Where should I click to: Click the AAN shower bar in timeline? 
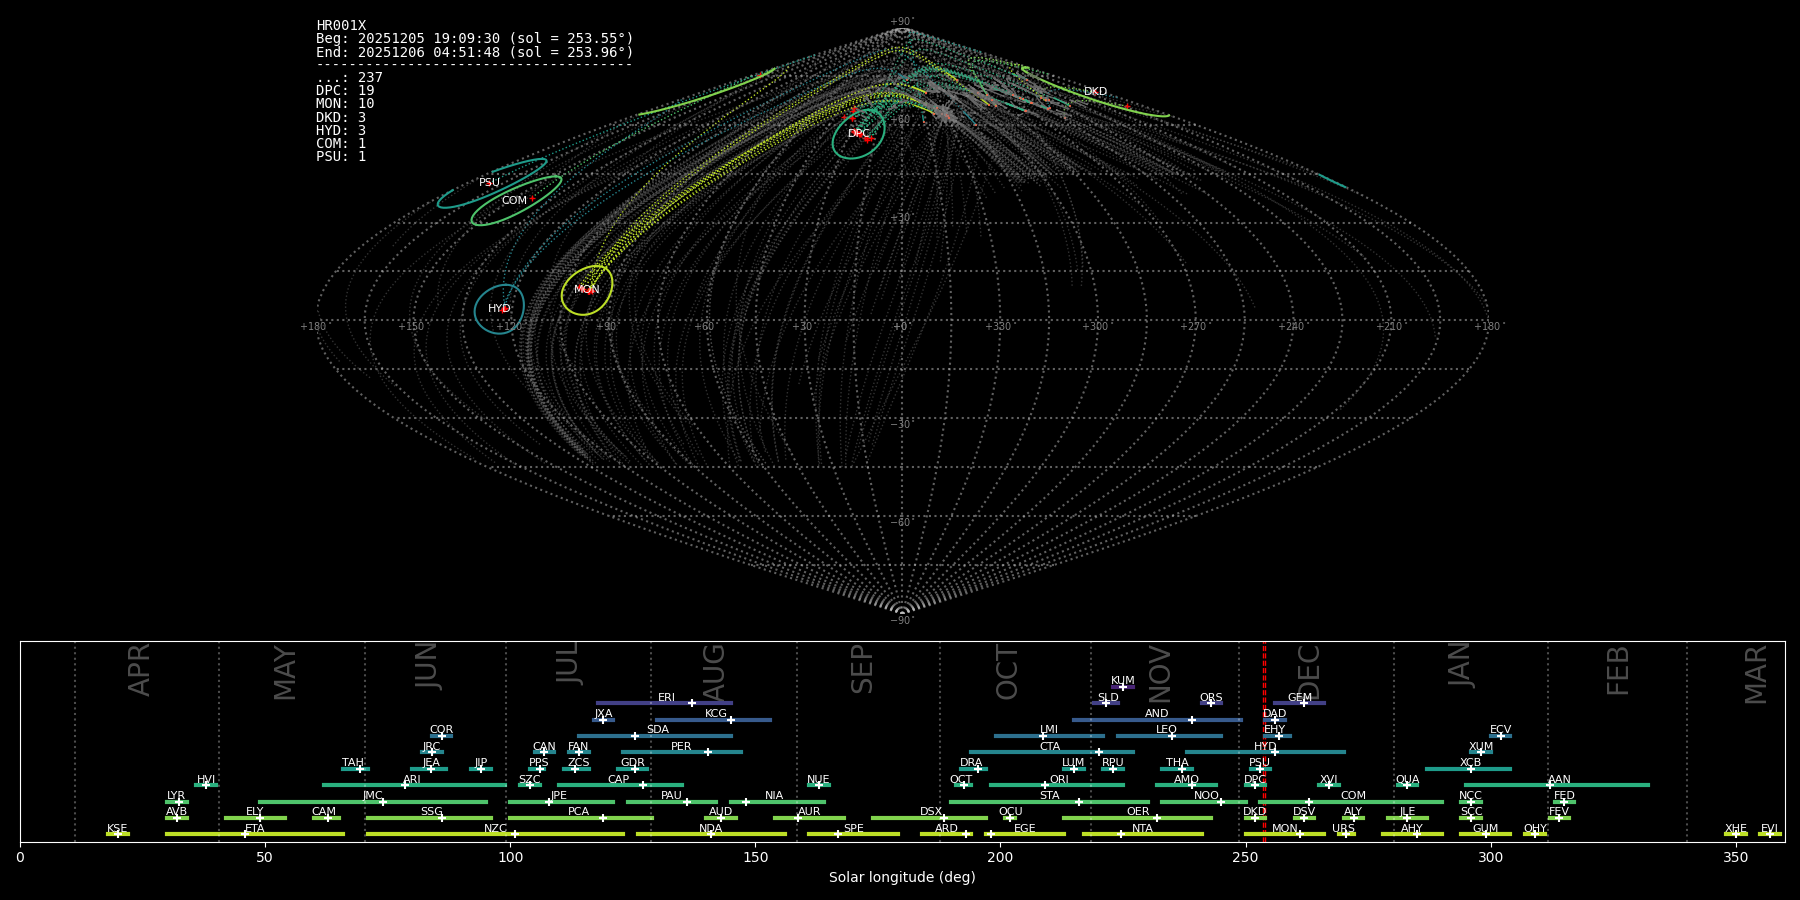(1558, 785)
